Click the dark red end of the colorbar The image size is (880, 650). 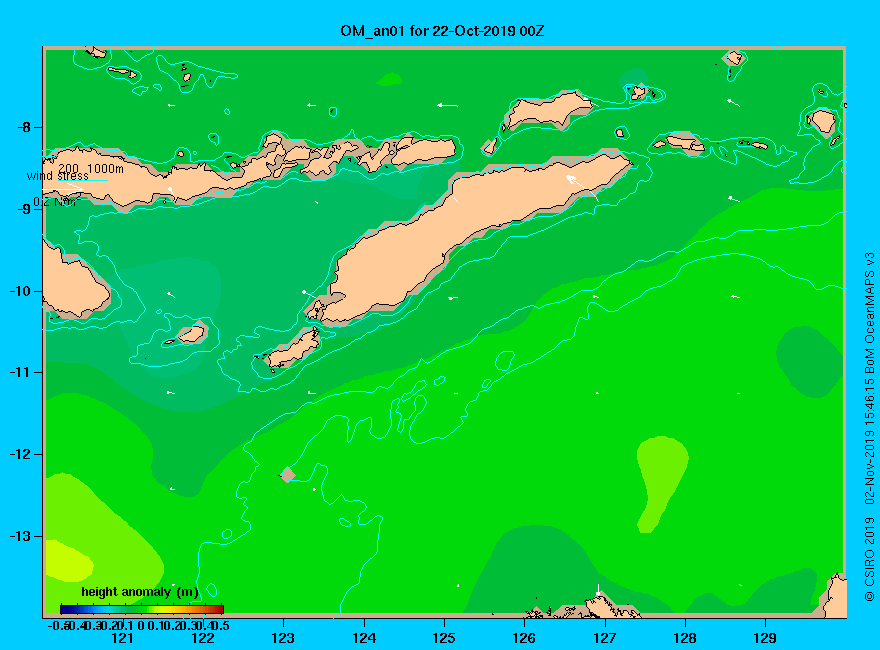point(219,609)
